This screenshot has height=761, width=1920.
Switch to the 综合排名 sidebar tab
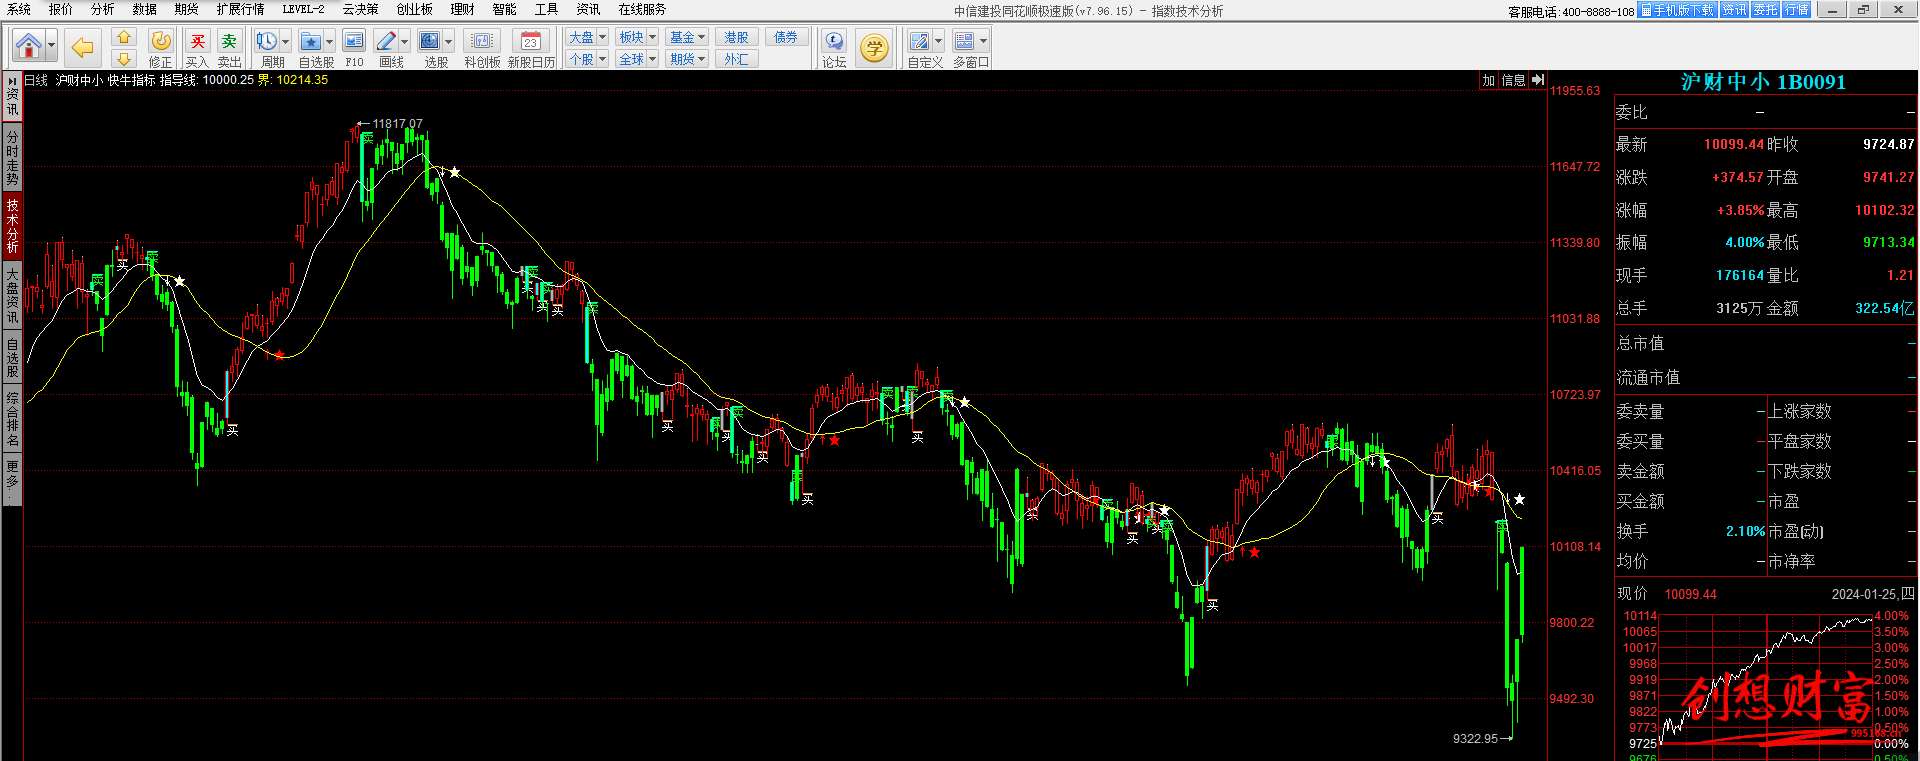12,419
